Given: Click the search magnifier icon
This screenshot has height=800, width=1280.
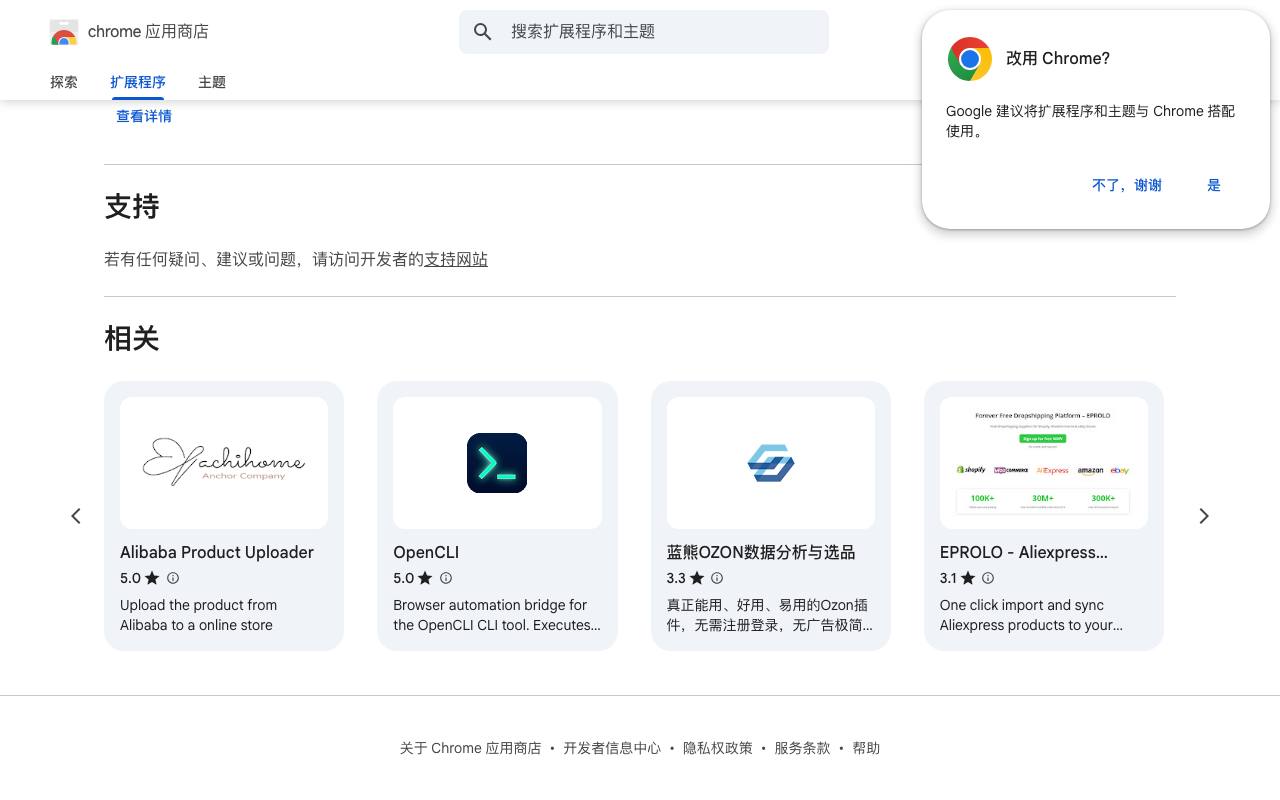Looking at the screenshot, I should [x=483, y=32].
